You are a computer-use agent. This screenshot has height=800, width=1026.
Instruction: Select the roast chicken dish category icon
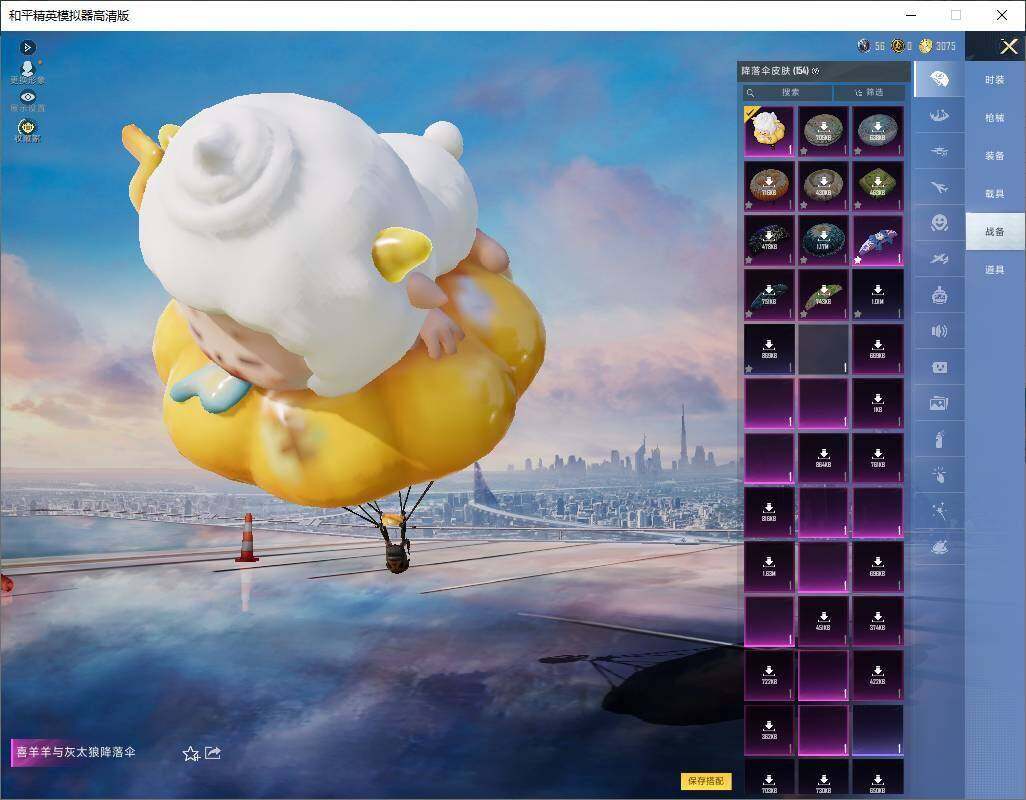939,547
